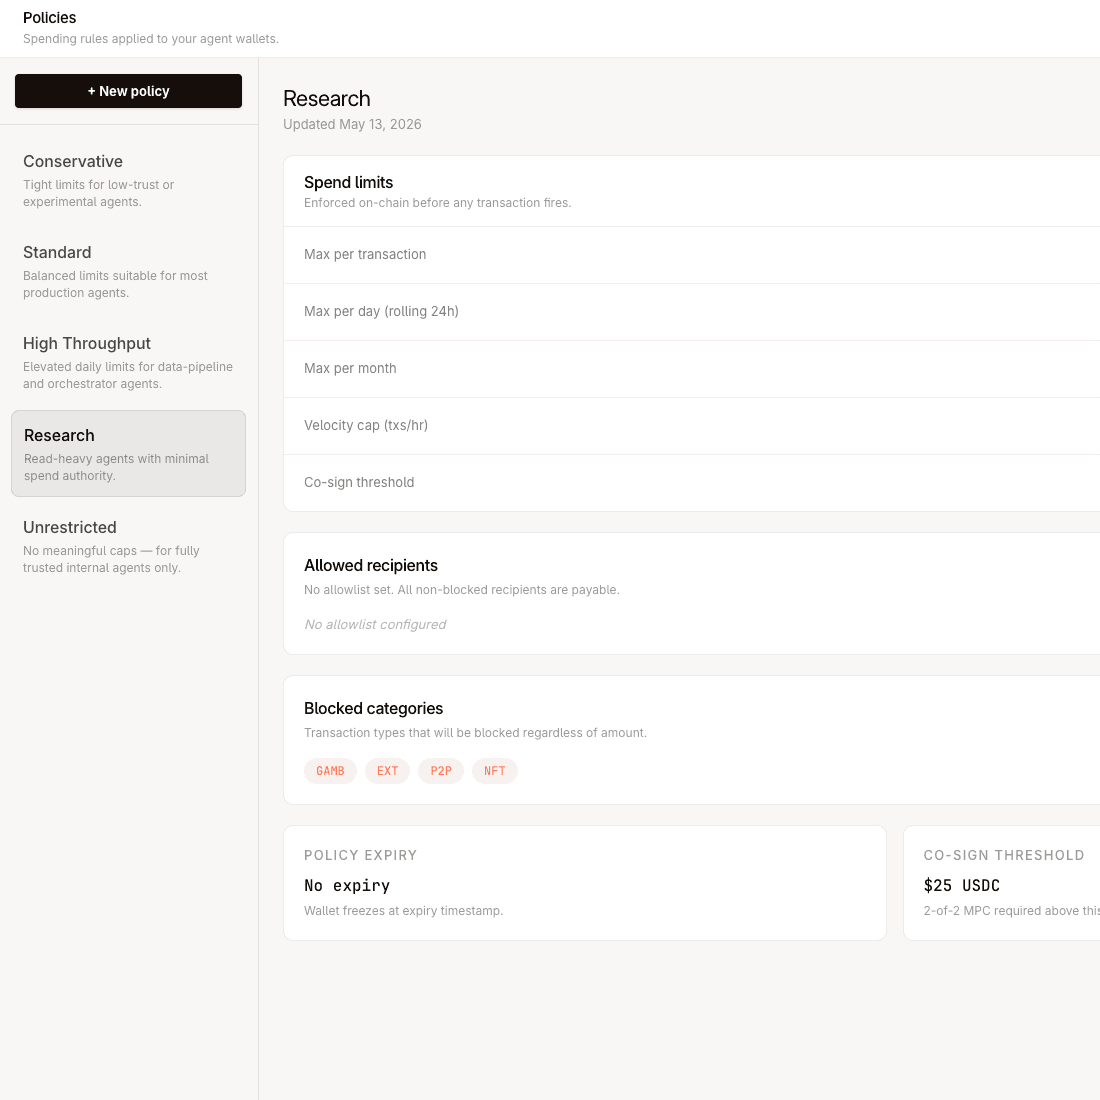Open the Standard policy
The image size is (1100, 1100).
tap(128, 272)
